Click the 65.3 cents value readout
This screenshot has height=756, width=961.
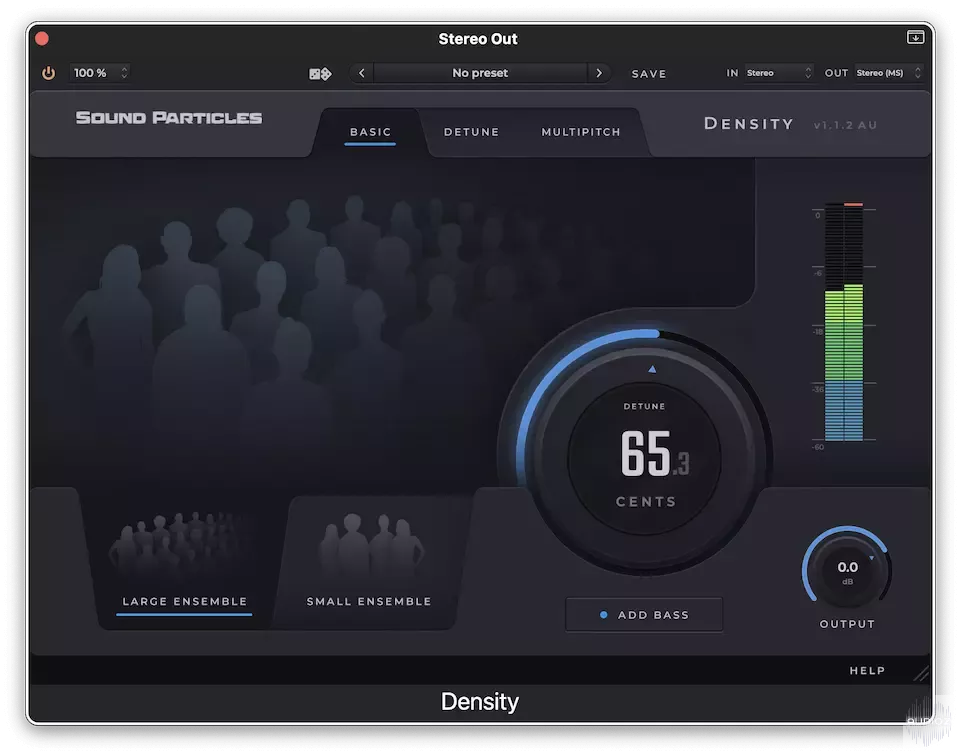655,454
